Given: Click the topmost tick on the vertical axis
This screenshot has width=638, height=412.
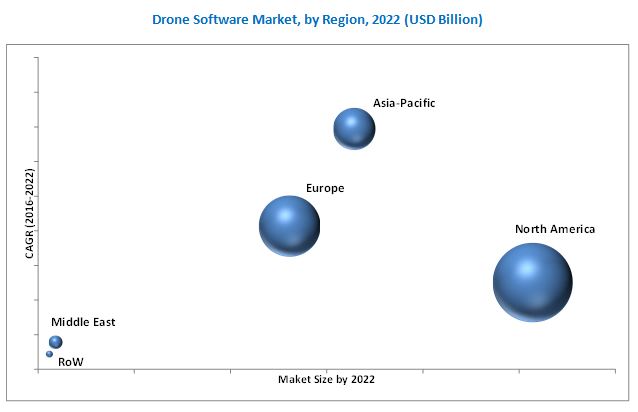Looking at the screenshot, I should [36, 58].
